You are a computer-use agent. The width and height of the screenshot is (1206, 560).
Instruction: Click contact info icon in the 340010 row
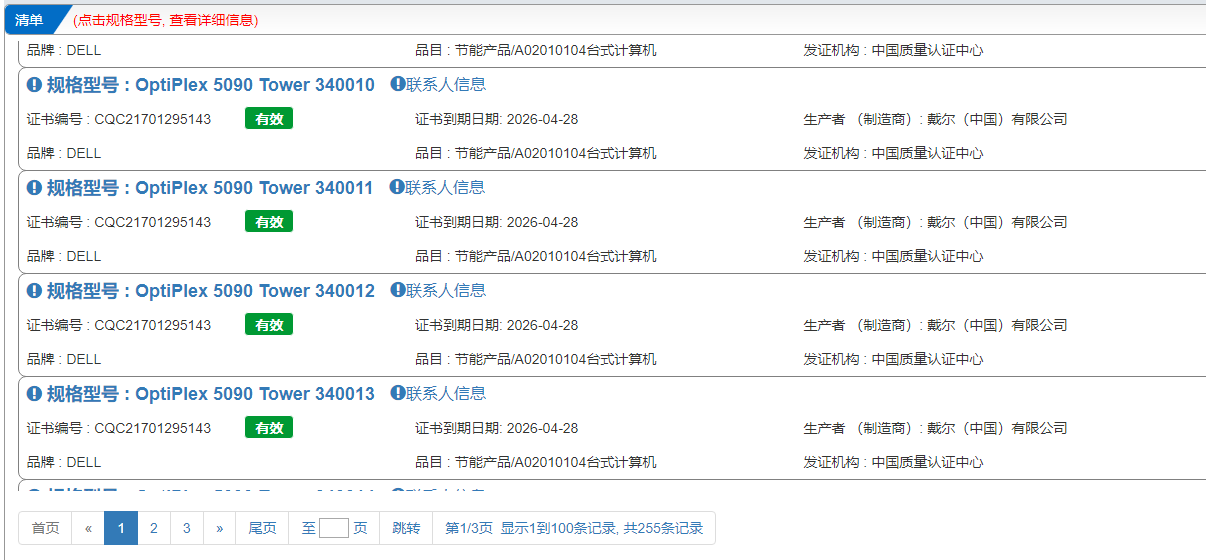point(397,84)
